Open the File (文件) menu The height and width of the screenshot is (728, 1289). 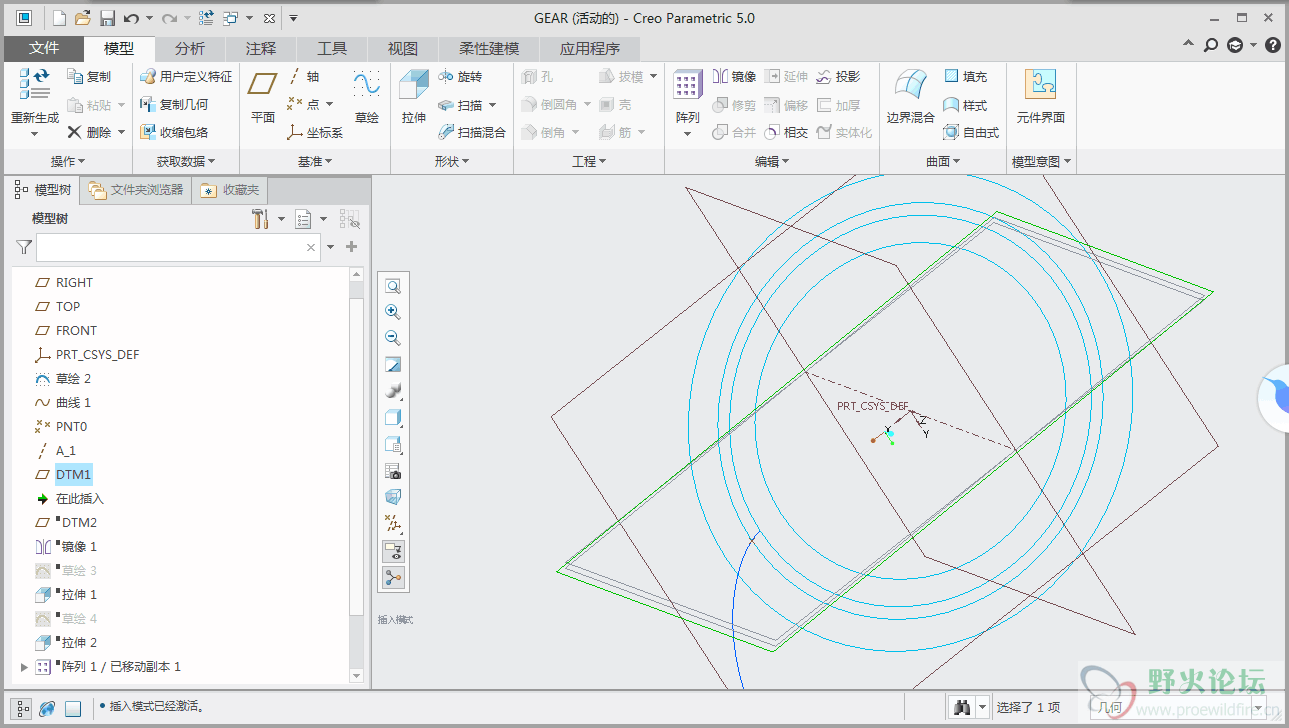coord(44,48)
